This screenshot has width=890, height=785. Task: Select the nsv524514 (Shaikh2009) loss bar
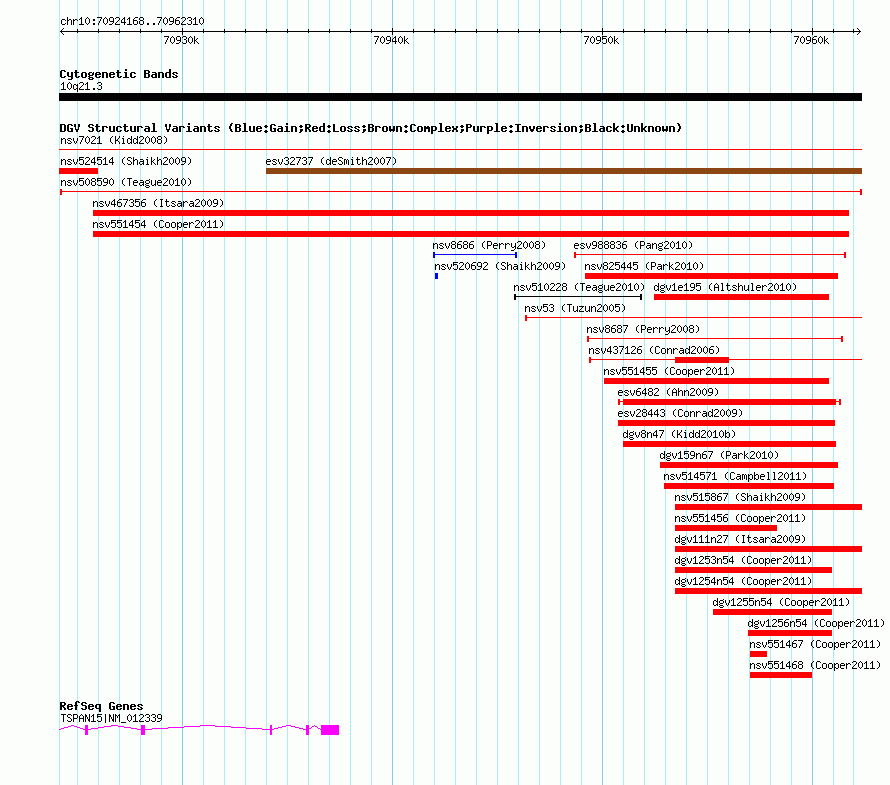(79, 171)
